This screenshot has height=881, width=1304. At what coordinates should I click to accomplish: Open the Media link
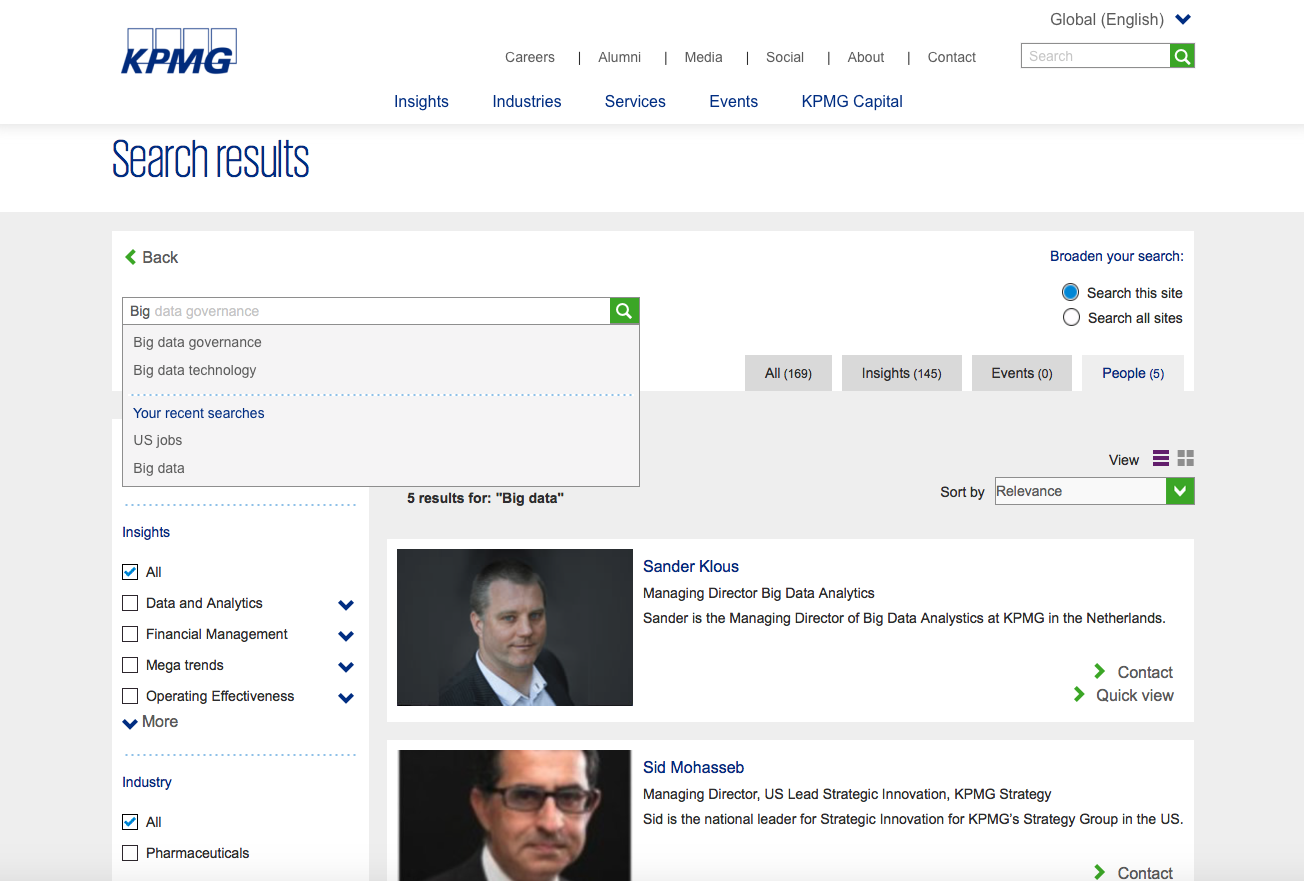click(x=704, y=57)
